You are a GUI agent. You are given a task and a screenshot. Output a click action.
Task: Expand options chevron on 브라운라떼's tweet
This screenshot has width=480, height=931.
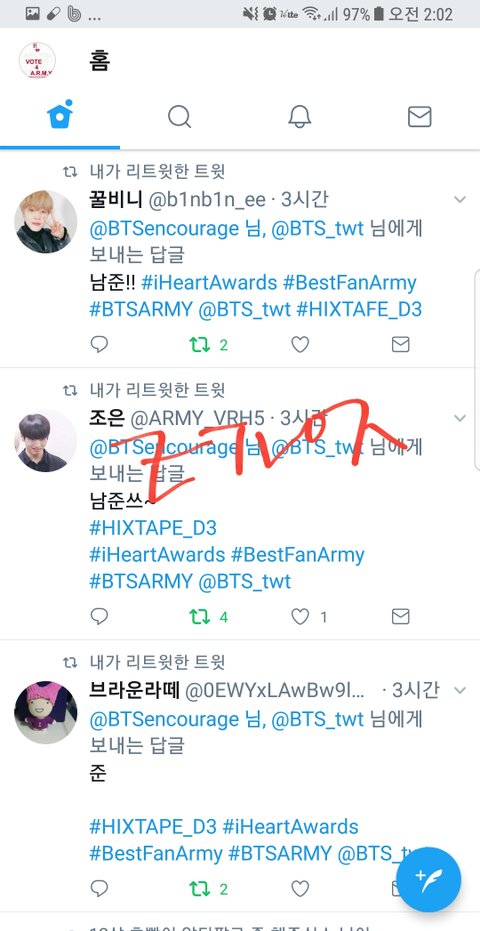[460, 690]
